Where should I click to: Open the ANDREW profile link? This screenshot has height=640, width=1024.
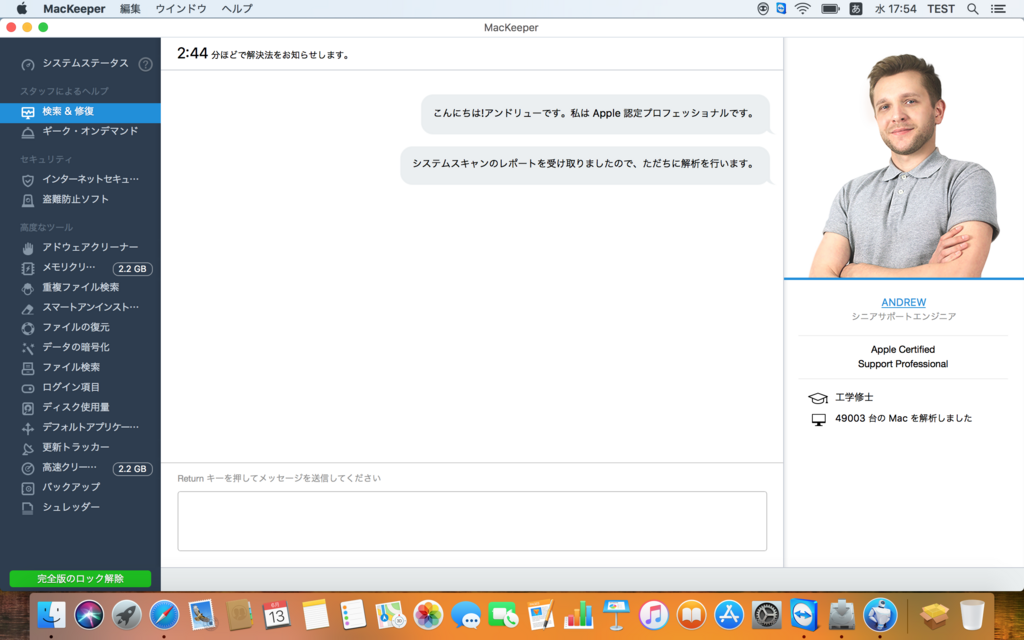pyautogui.click(x=903, y=302)
